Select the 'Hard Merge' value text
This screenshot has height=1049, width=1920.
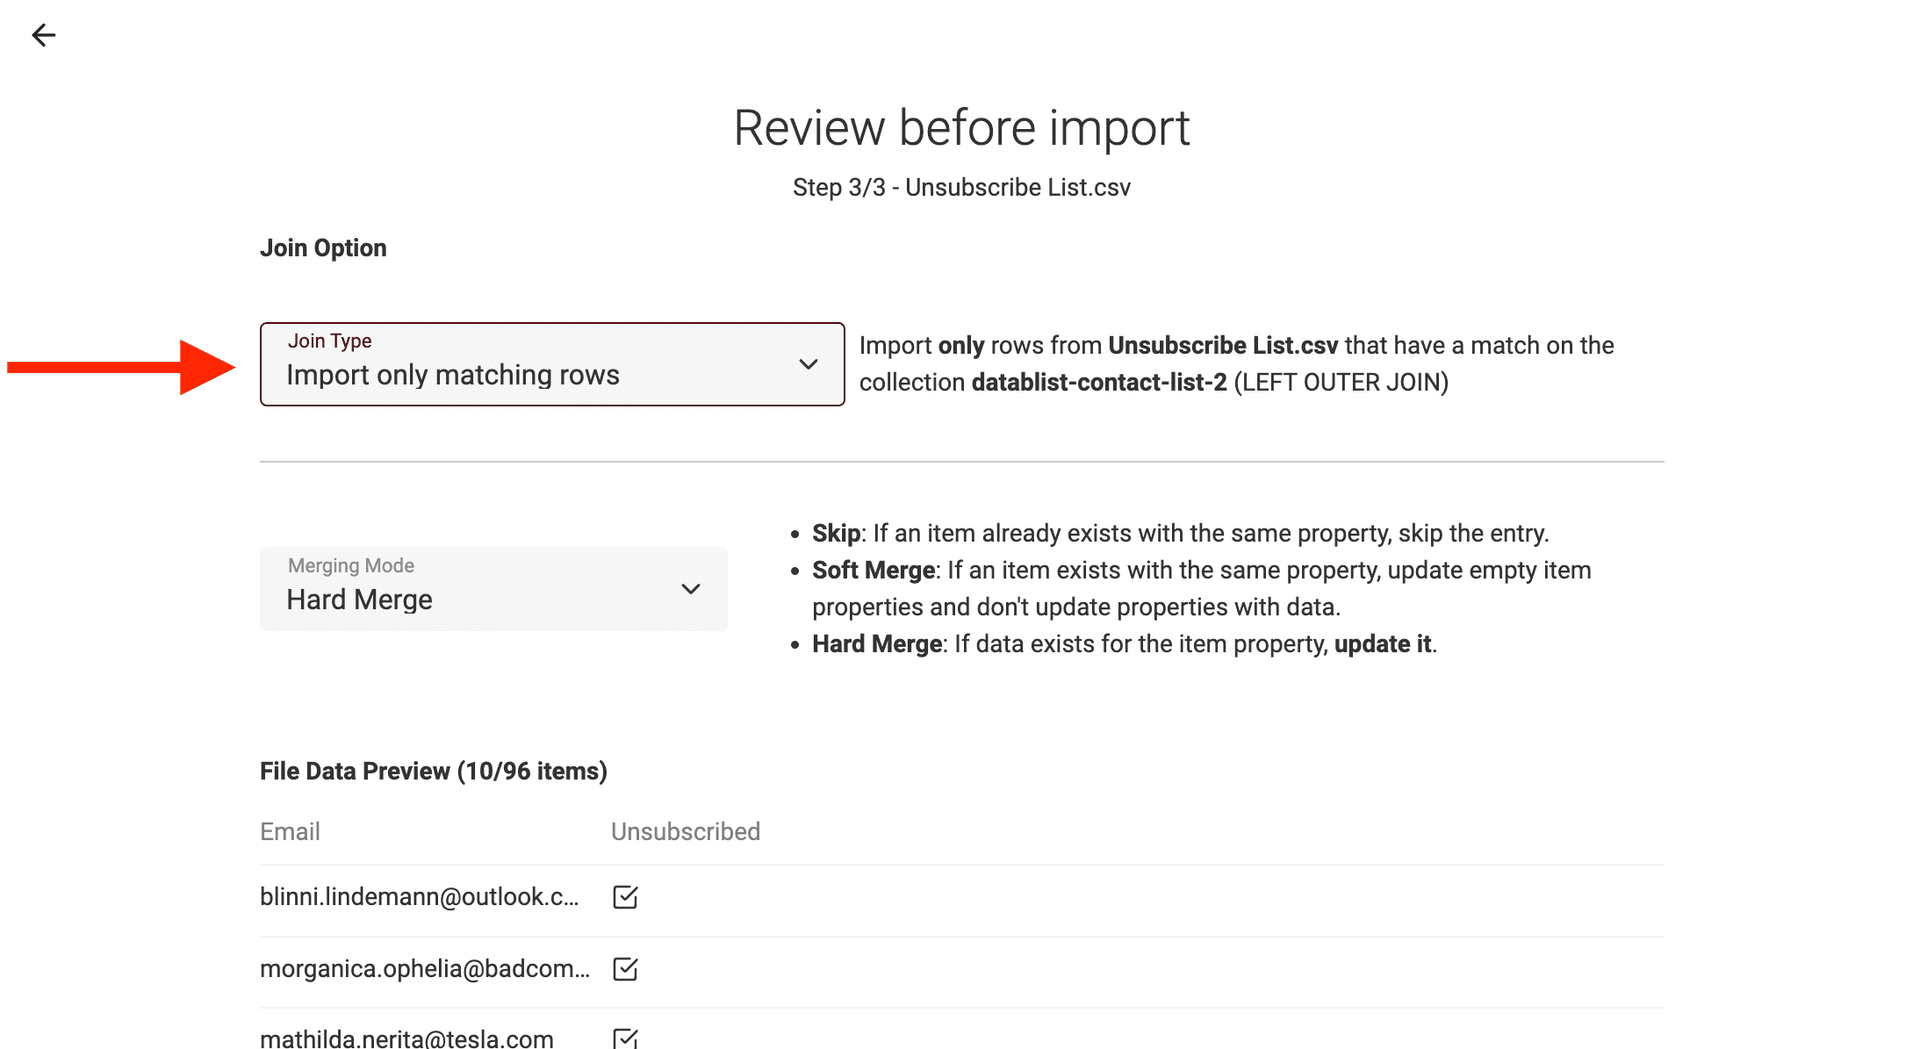click(x=359, y=600)
